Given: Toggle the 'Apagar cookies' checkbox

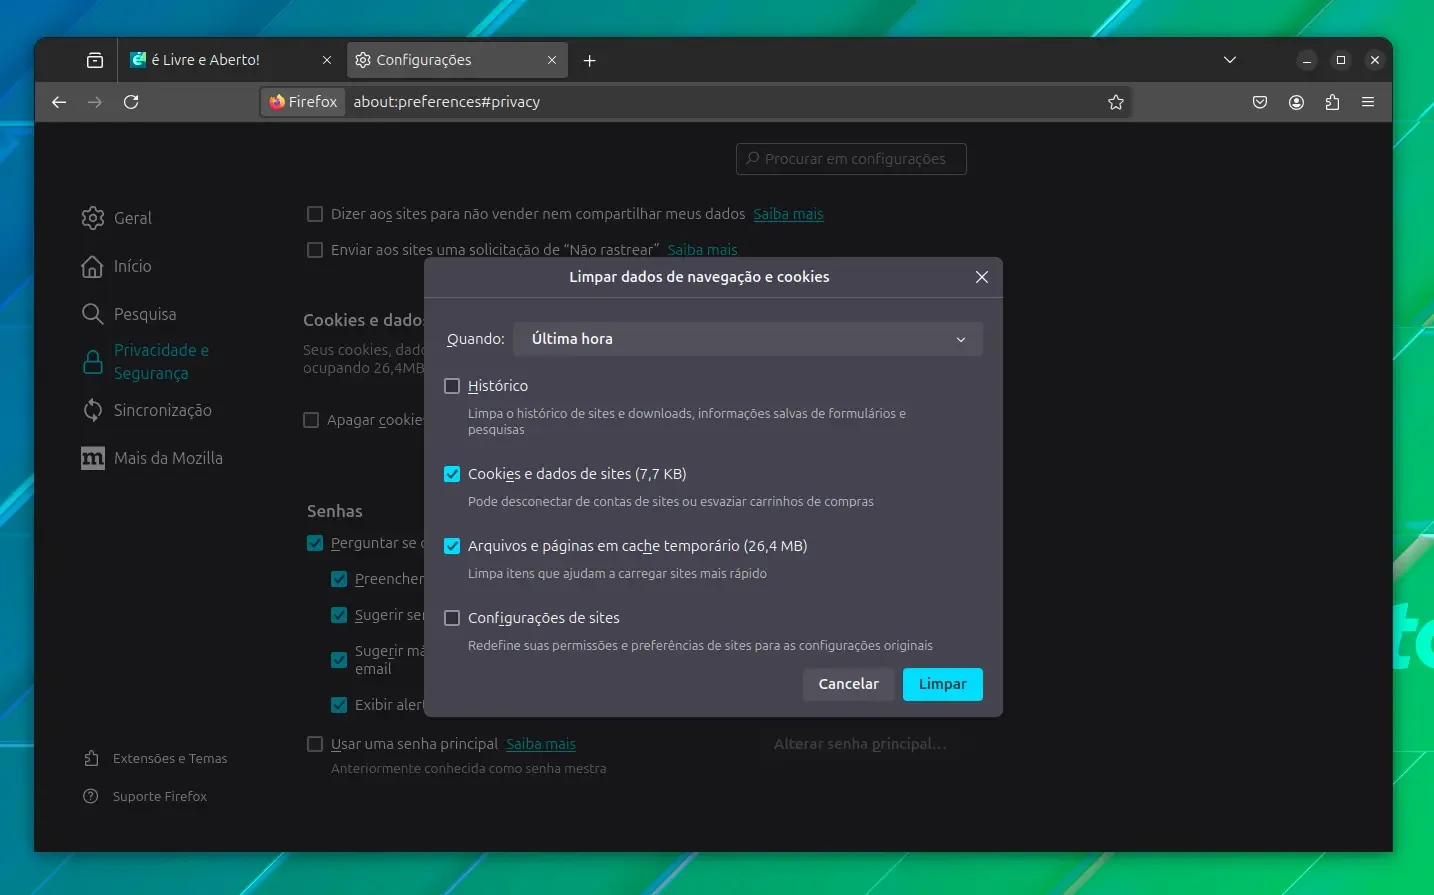Looking at the screenshot, I should coord(311,420).
